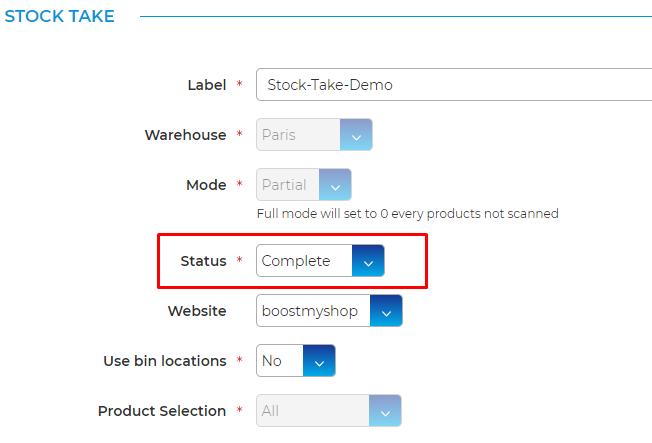The height and width of the screenshot is (443, 652).
Task: Click the Mode dropdown chevron arrow
Action: tap(335, 185)
